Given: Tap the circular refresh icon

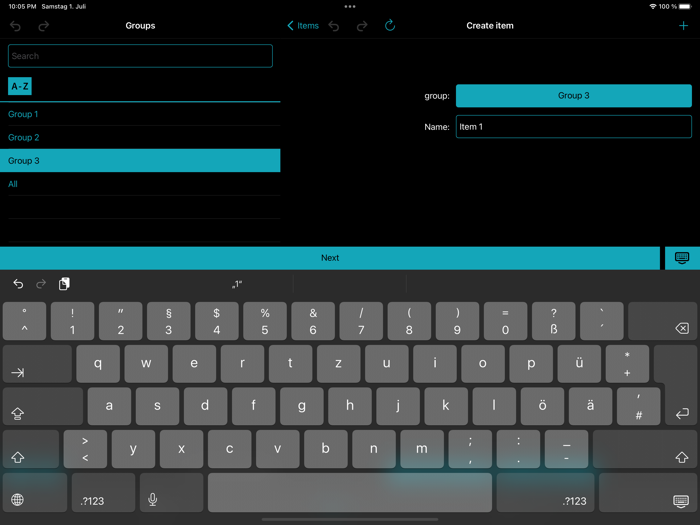Looking at the screenshot, I should pyautogui.click(x=390, y=25).
